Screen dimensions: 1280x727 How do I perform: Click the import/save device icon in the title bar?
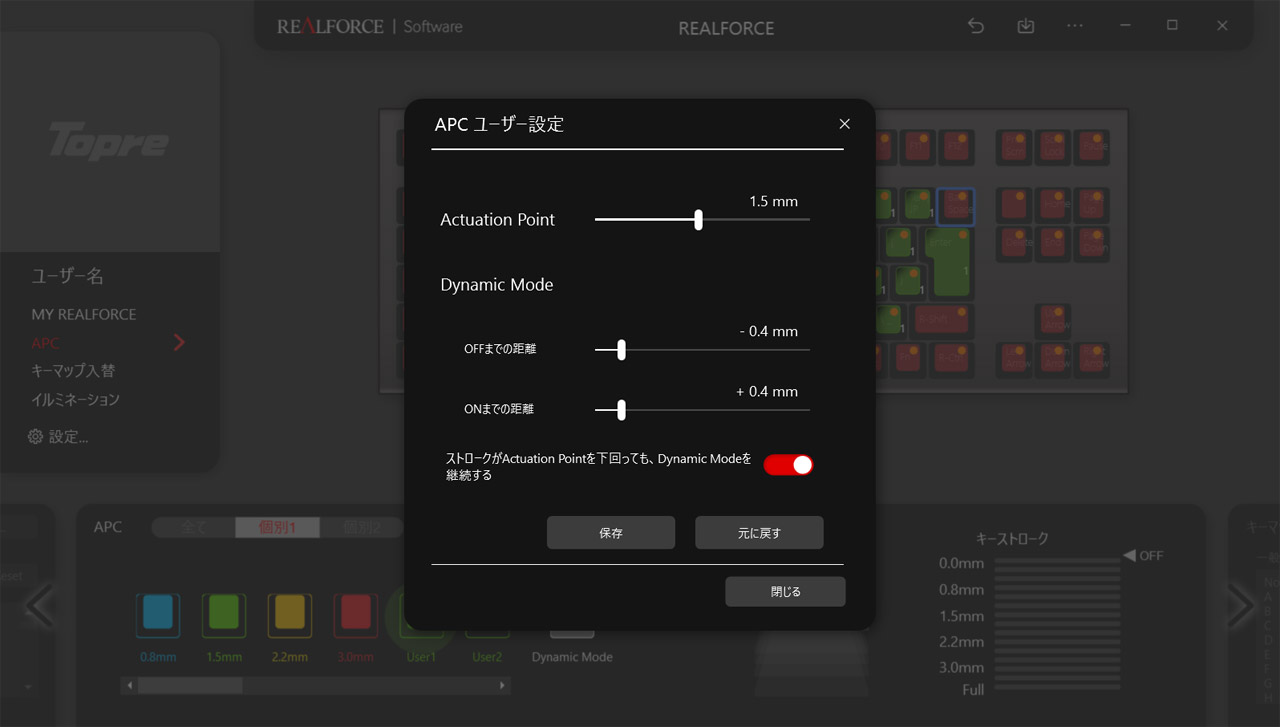(x=1025, y=26)
